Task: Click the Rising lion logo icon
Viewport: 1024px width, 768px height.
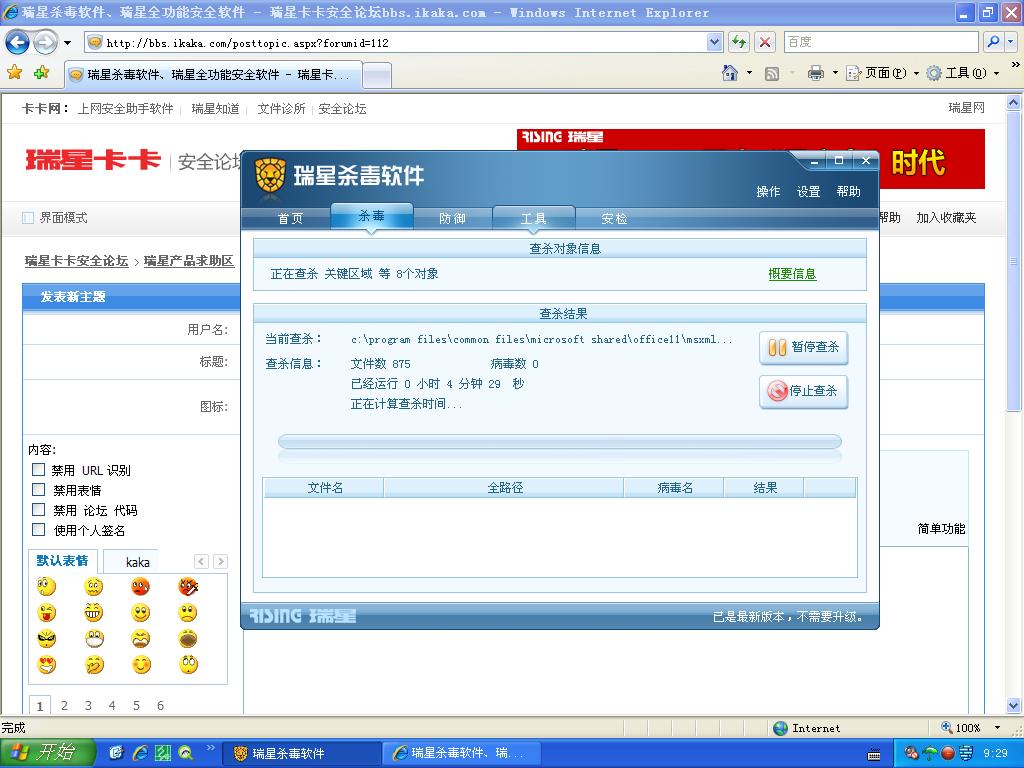Action: [270, 176]
